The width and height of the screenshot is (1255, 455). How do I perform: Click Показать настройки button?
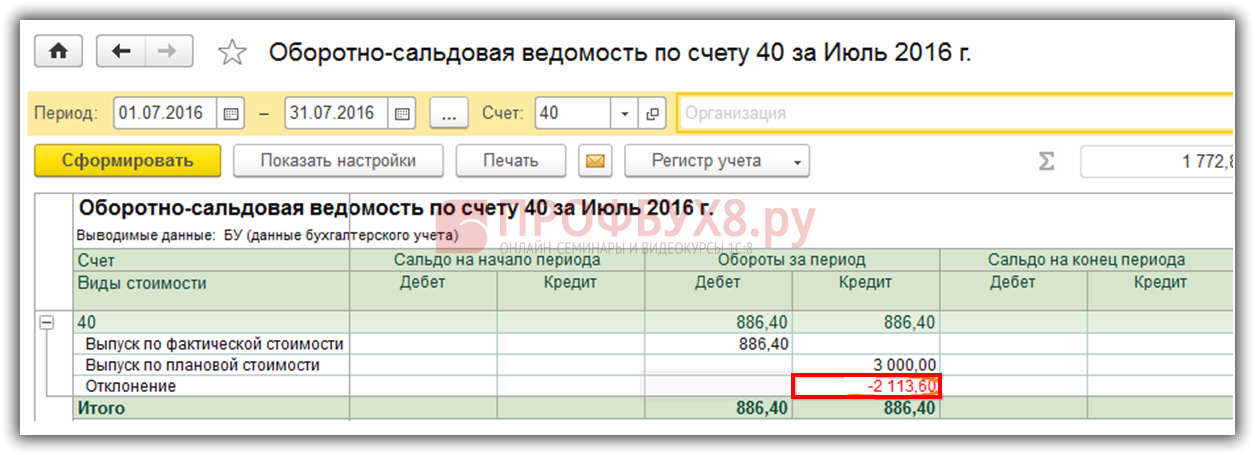coord(338,161)
